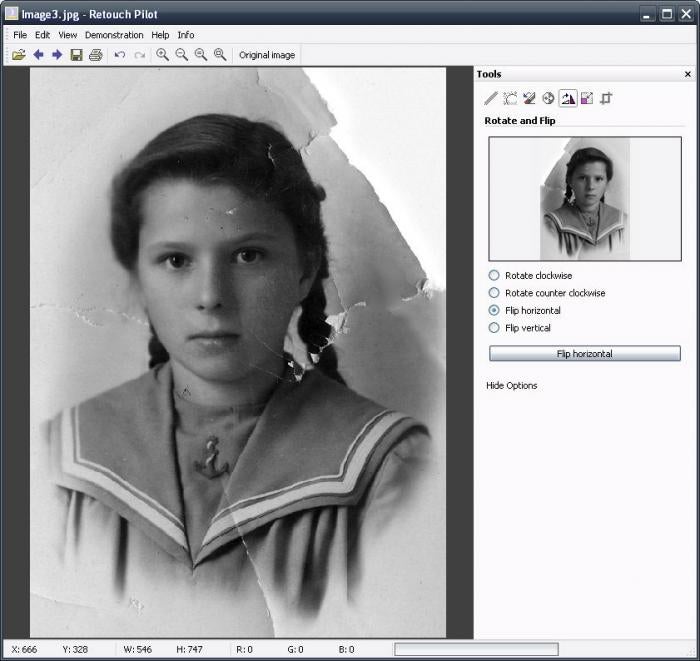
Task: Click the preview thumbnail in Tools panel
Action: [x=584, y=199]
